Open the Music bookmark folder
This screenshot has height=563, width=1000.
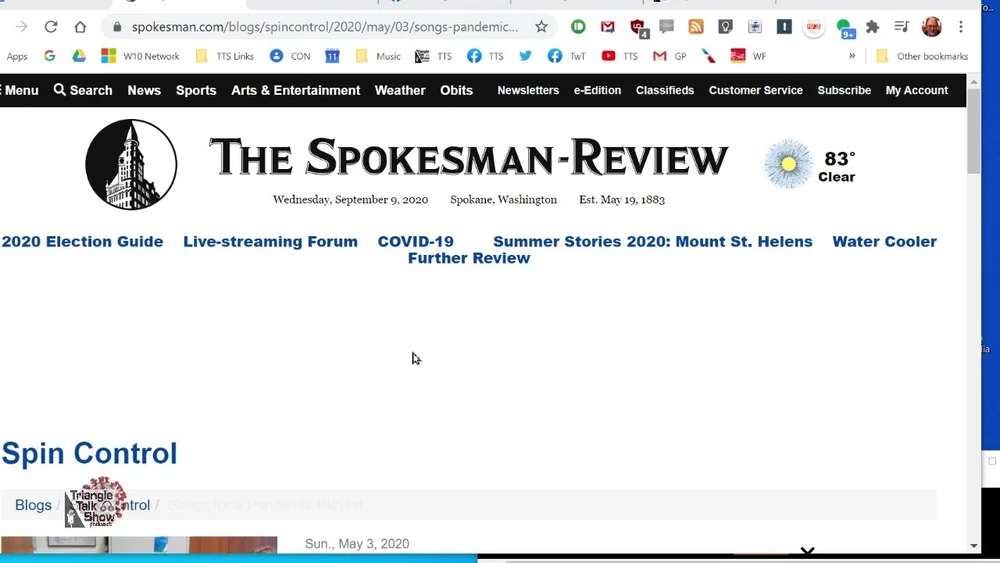378,56
